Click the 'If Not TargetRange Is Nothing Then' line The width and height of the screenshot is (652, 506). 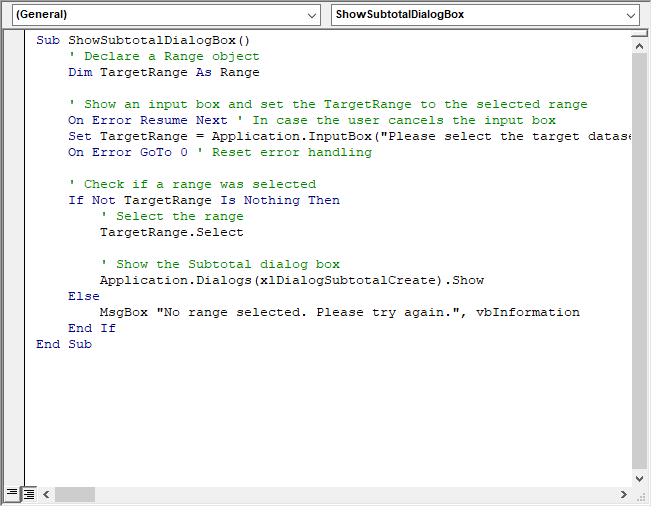point(204,200)
